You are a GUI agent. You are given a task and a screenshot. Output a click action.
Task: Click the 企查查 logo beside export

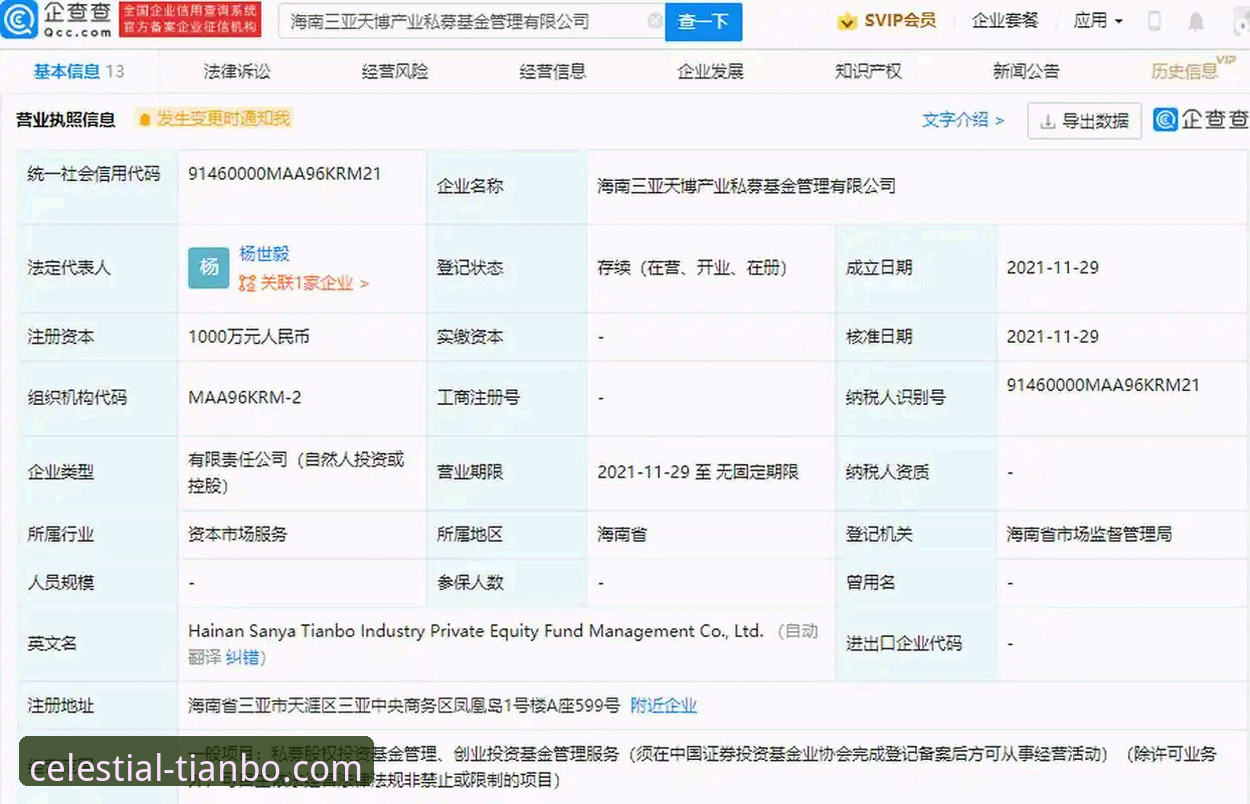1201,120
